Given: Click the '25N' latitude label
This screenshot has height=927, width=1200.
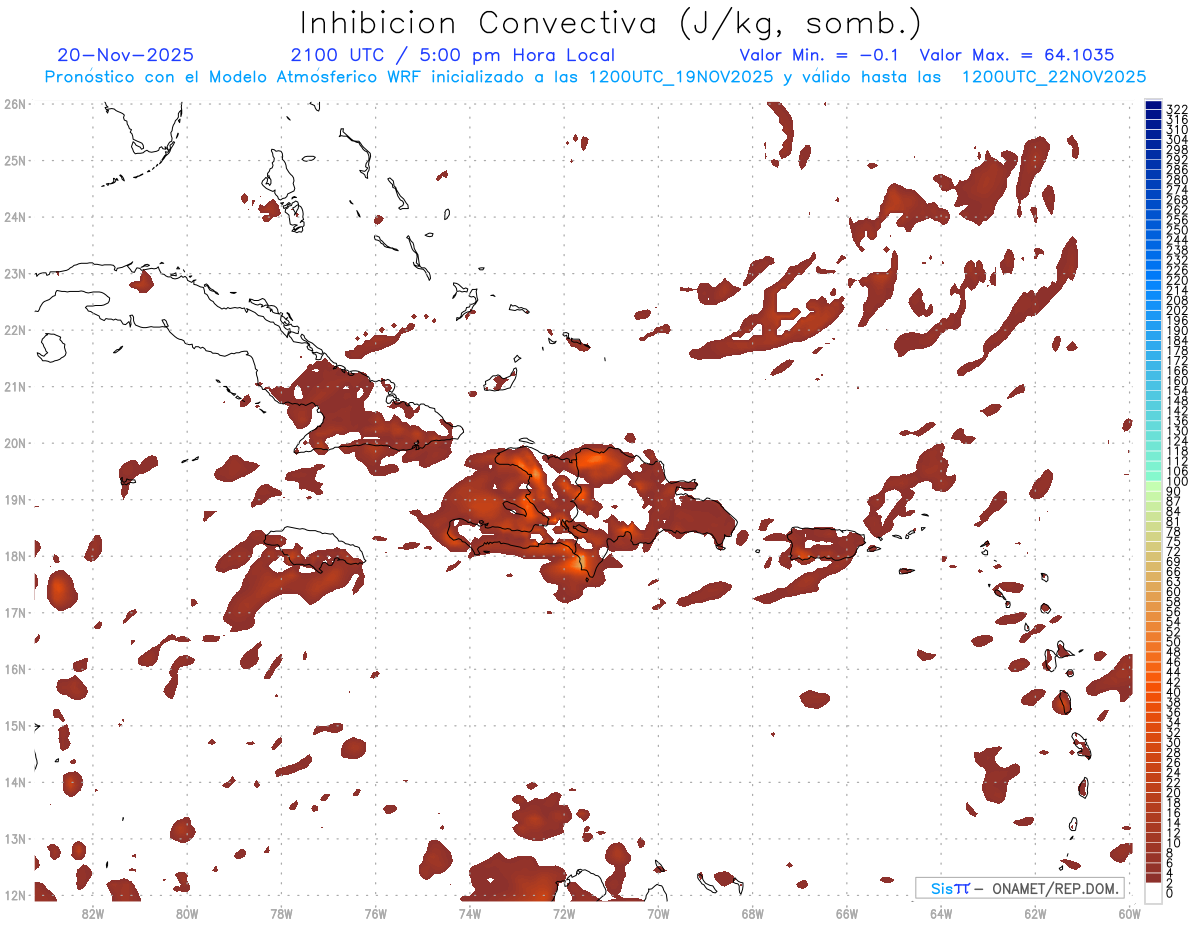Looking at the screenshot, I should coord(14,160).
